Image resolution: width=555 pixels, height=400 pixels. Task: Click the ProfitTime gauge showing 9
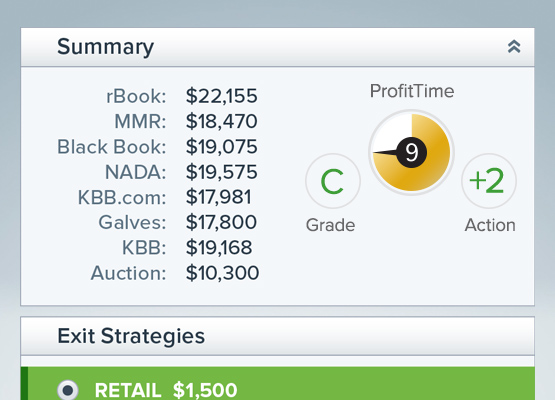tap(412, 152)
